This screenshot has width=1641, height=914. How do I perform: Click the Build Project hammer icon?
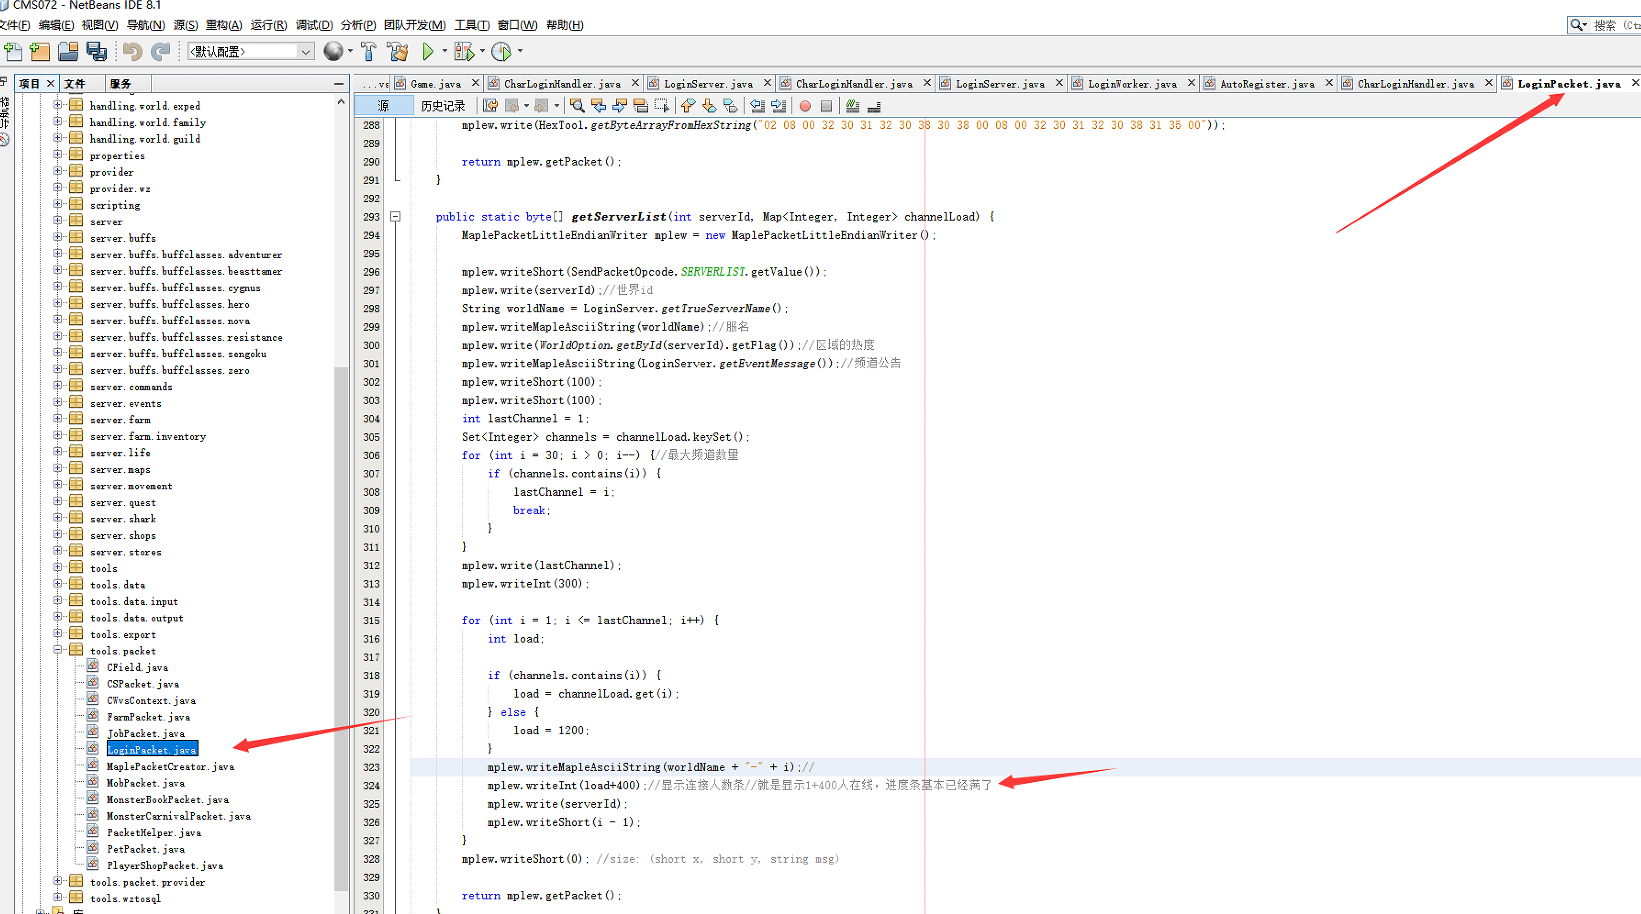pyautogui.click(x=369, y=51)
